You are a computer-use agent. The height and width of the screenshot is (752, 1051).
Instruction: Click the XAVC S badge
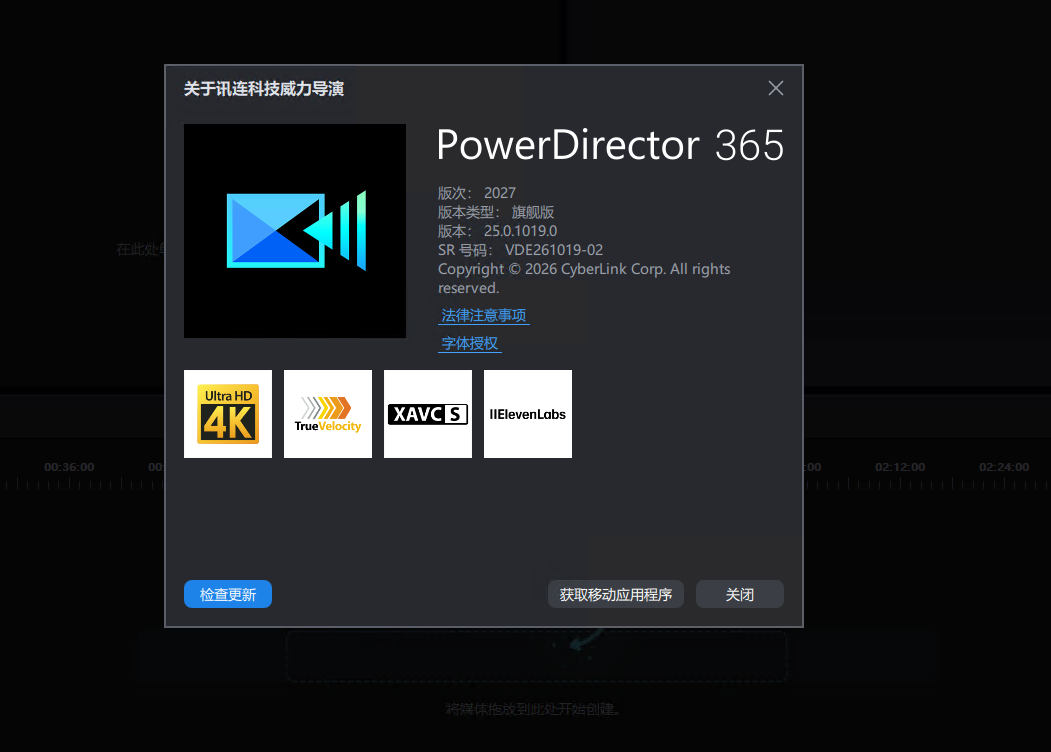click(428, 414)
